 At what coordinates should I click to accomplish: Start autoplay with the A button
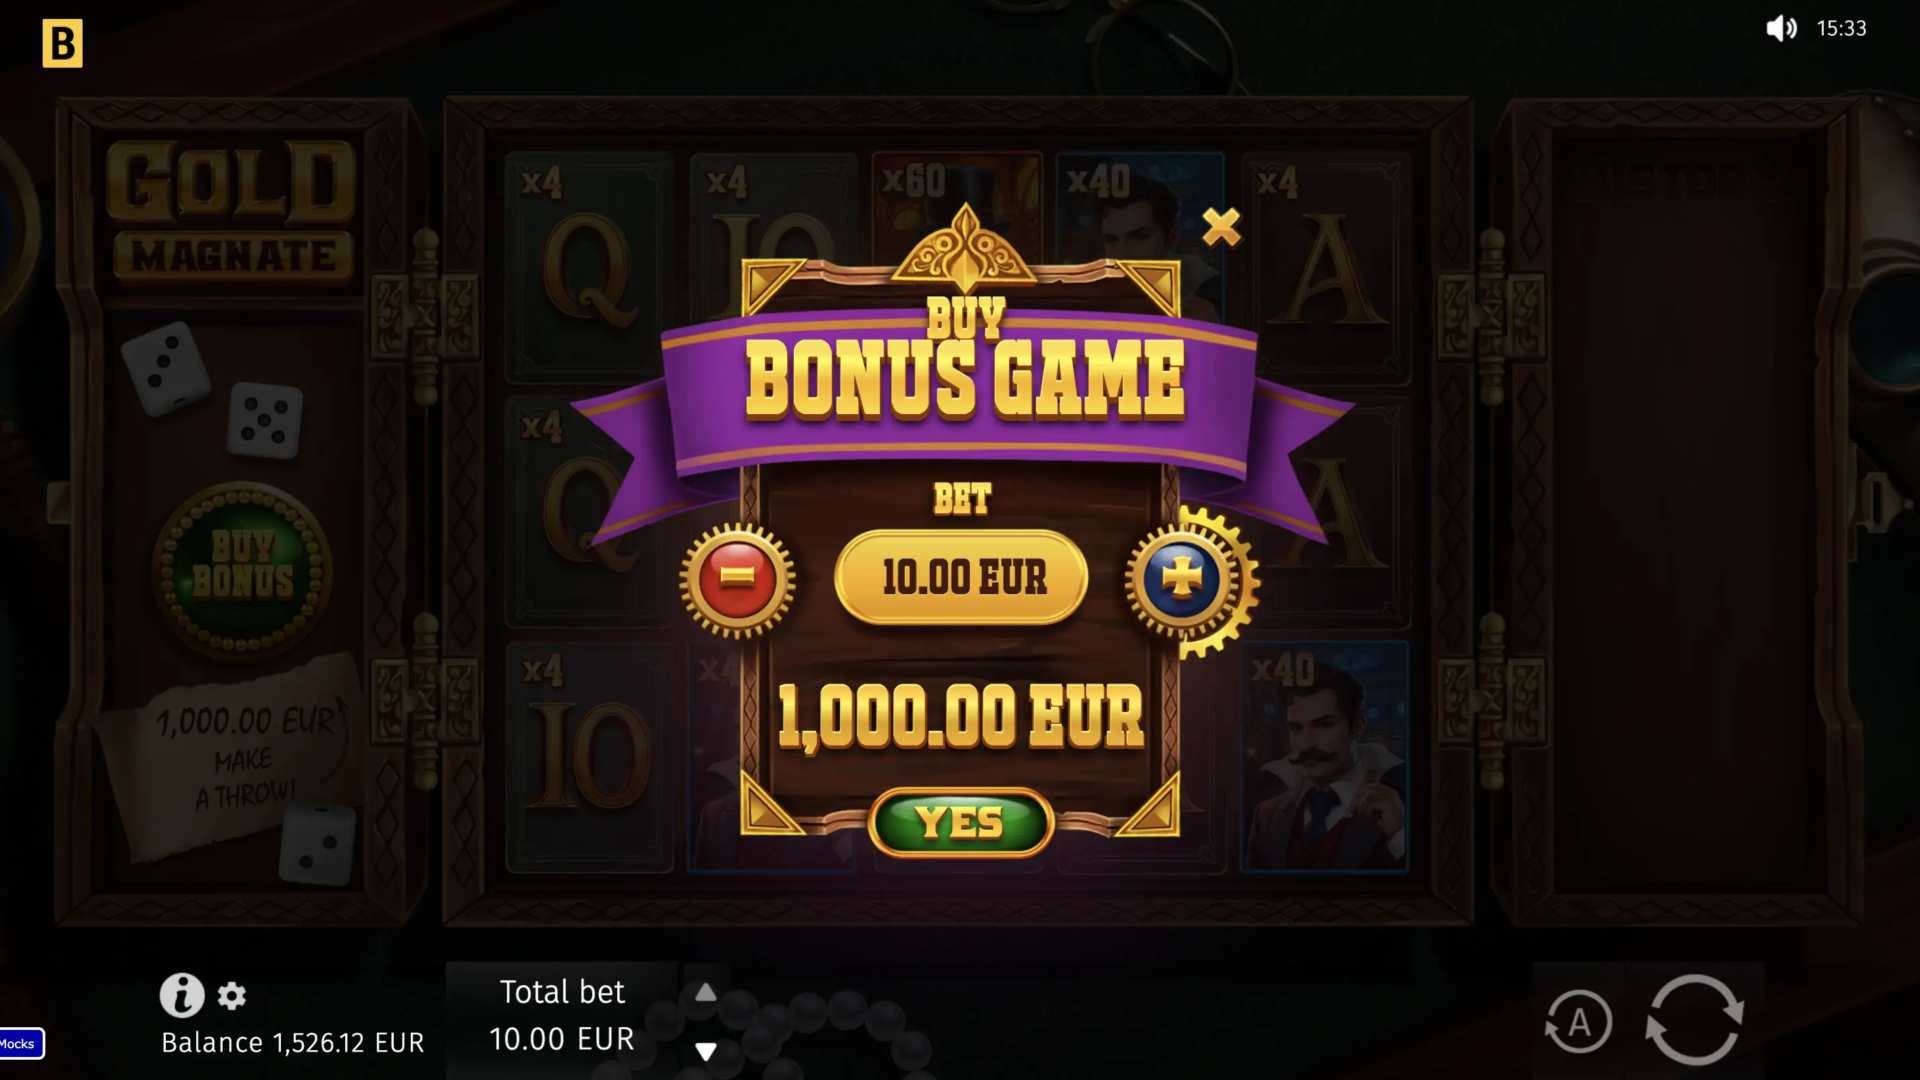pyautogui.click(x=1578, y=1022)
